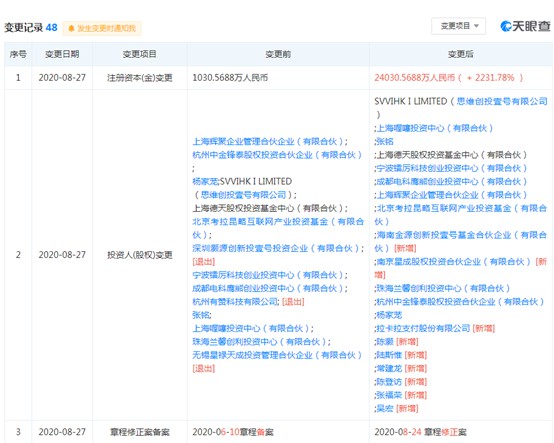
Task: Open 深圳灏源创新投壹号投资企业 link
Action: [276, 248]
